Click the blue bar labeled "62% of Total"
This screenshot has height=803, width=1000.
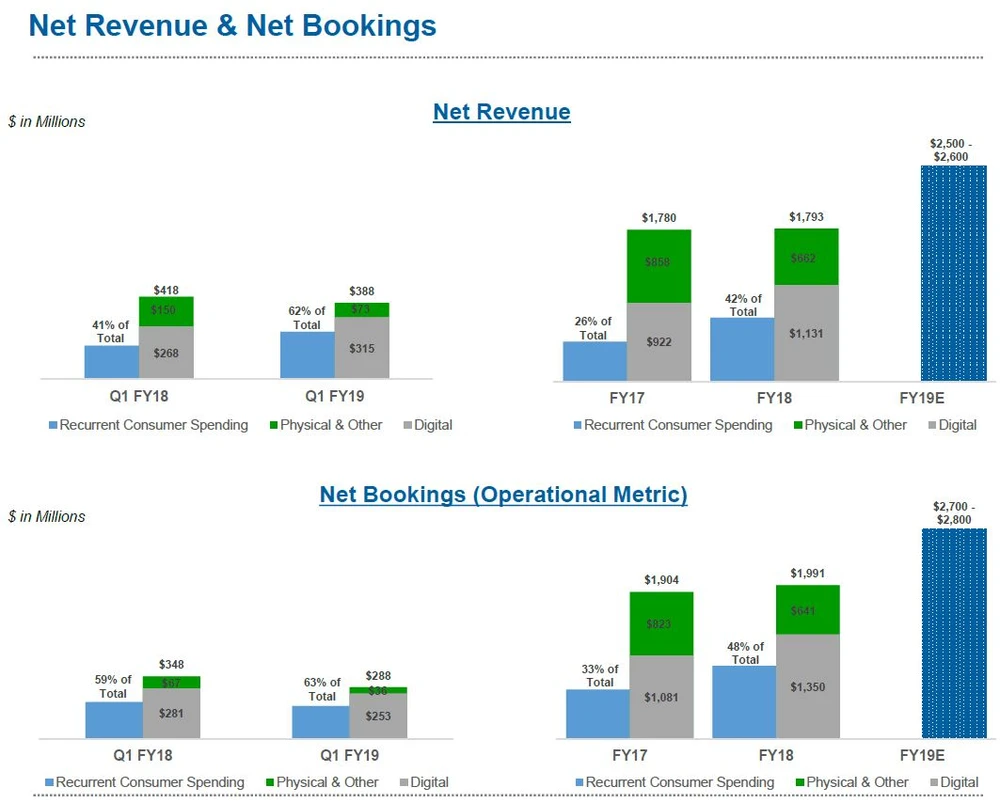(307, 355)
